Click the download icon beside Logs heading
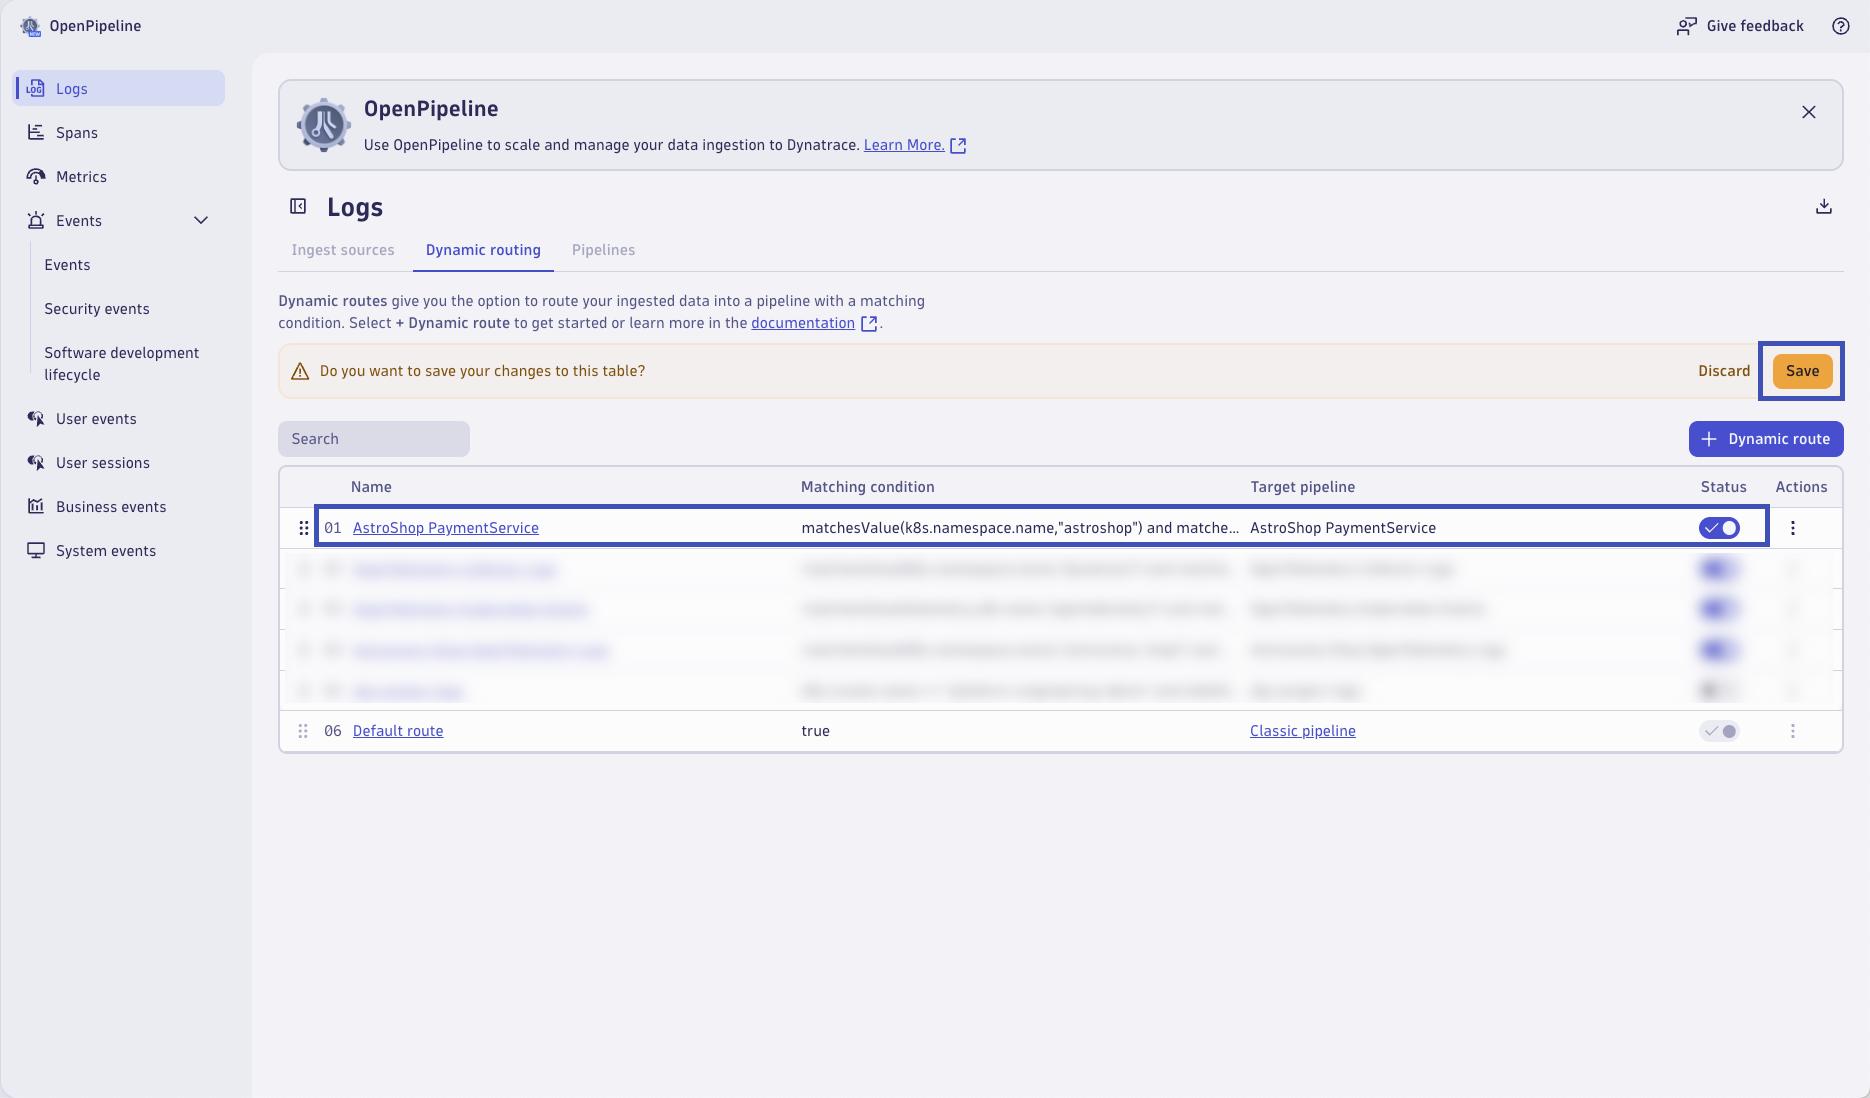The image size is (1870, 1098). point(1824,206)
